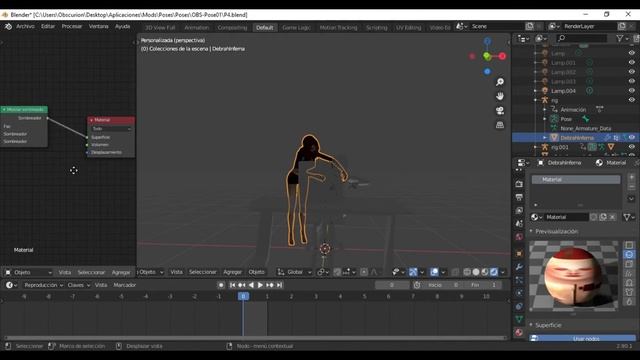Image resolution: width=640 pixels, height=360 pixels.
Task: Select the hand pan view icon
Action: coord(500,96)
